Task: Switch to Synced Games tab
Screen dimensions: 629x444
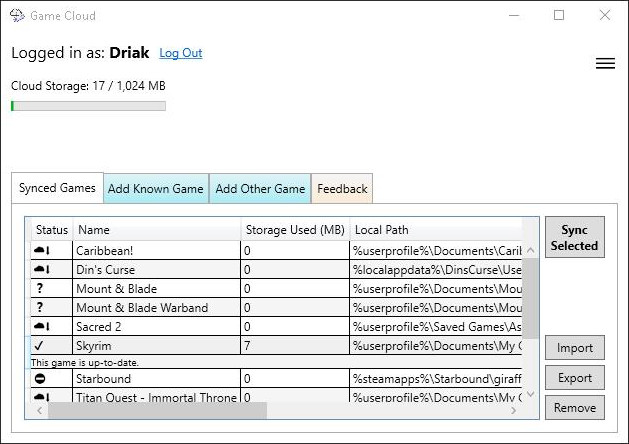Action: point(57,188)
